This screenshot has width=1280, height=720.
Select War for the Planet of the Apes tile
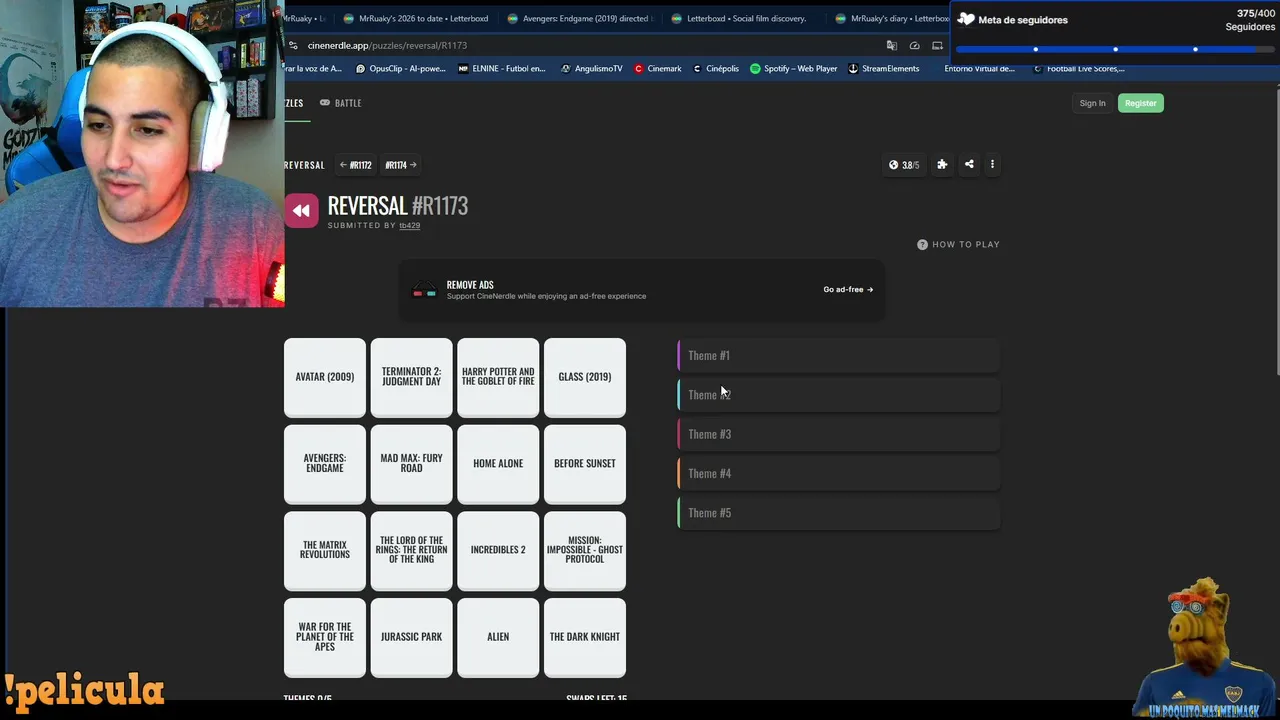(325, 637)
